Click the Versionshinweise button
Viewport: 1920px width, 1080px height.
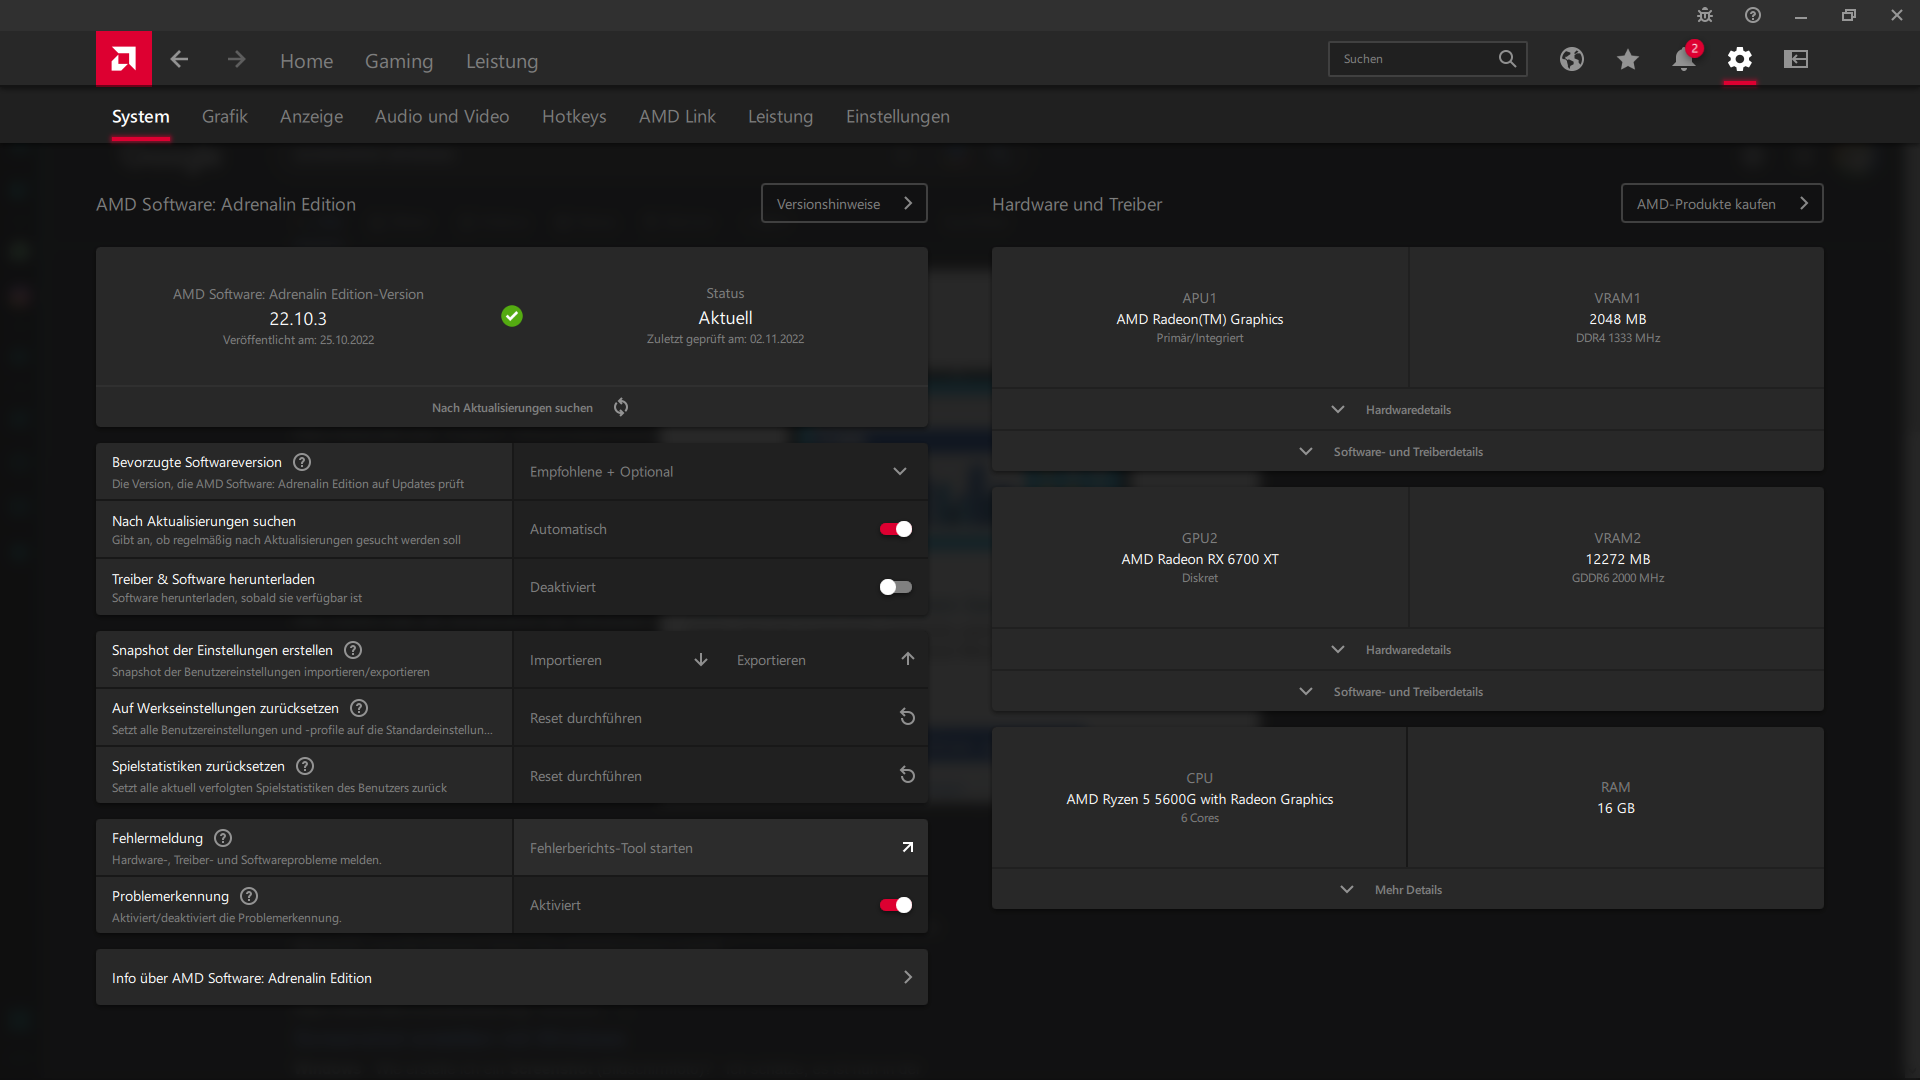click(x=844, y=204)
